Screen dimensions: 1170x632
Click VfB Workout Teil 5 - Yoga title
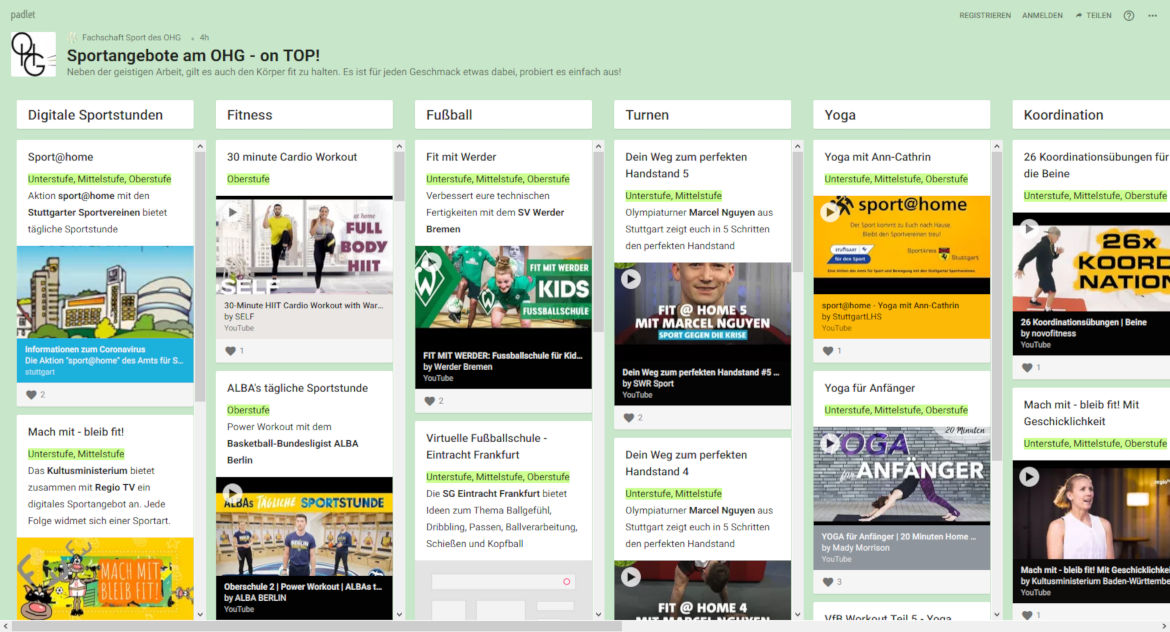coord(888,616)
